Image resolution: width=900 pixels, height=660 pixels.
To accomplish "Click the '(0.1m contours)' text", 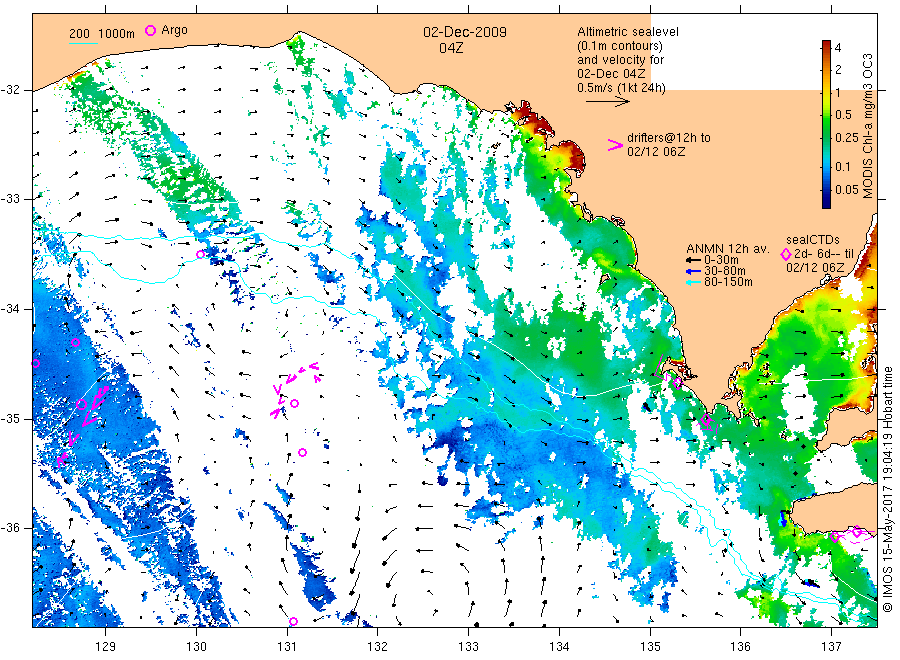I will pos(620,46).
